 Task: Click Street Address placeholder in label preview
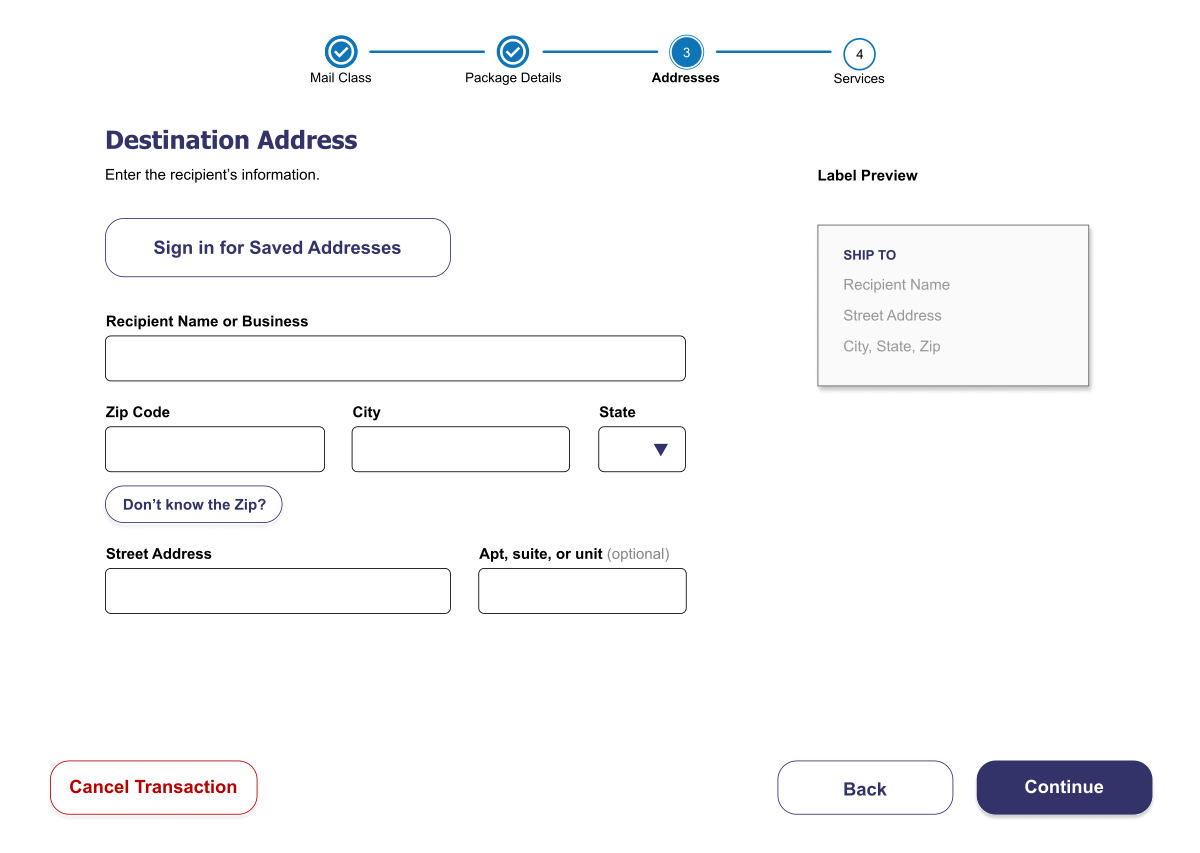893,316
